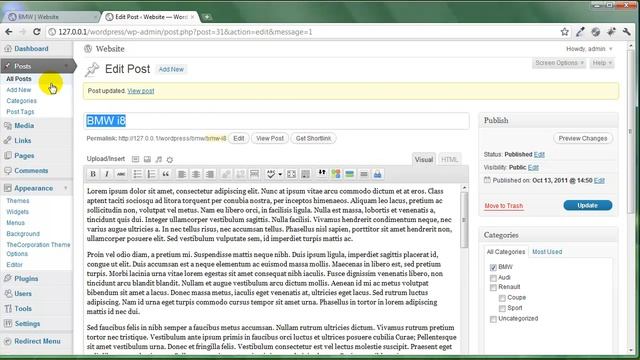Go back with the browser back arrow
The height and width of the screenshot is (360, 640).
point(9,32)
